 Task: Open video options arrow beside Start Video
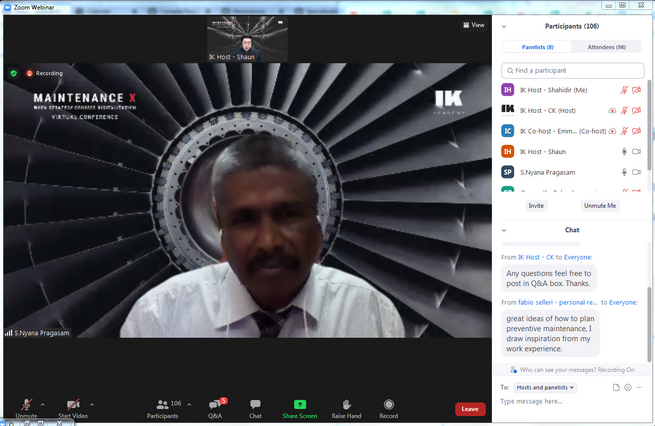91,405
